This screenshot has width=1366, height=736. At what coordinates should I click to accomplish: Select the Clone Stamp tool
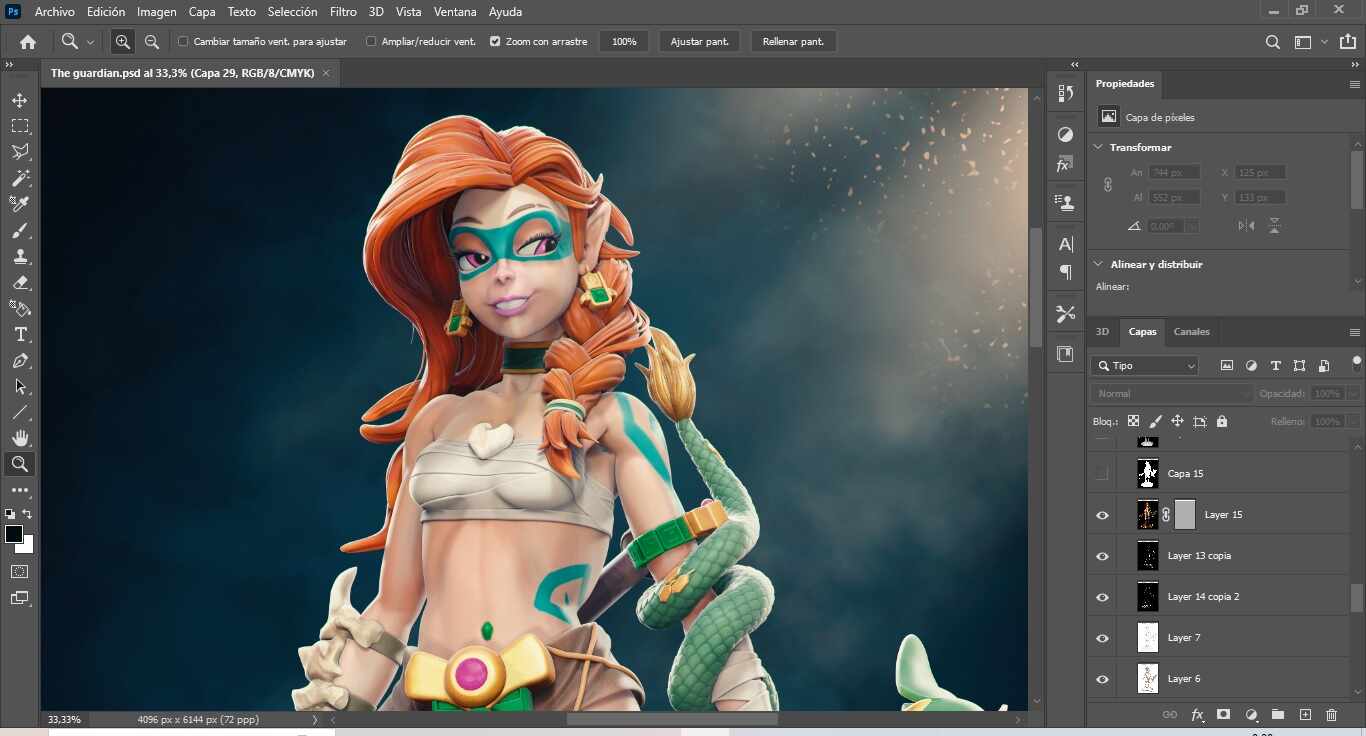click(x=20, y=257)
